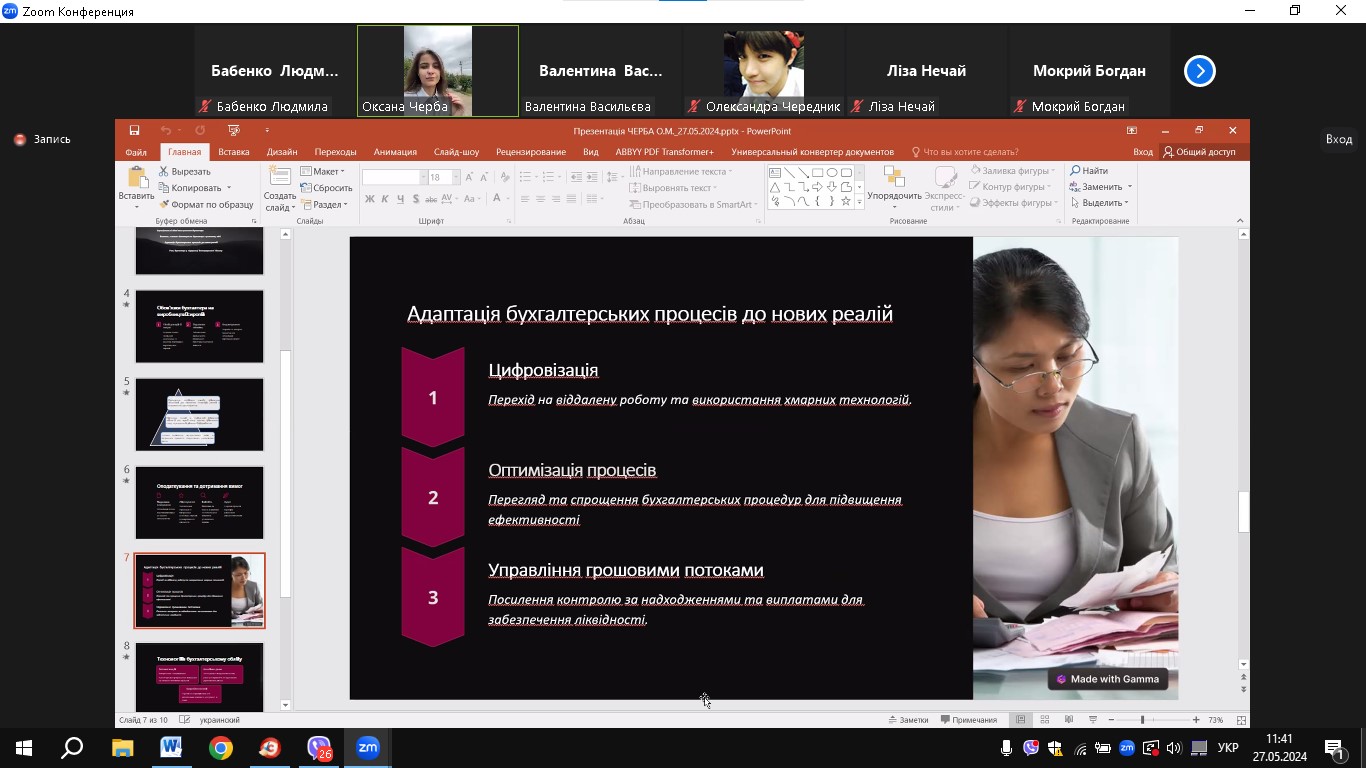
Task: Open Переходы ribbon tab
Action: [335, 152]
